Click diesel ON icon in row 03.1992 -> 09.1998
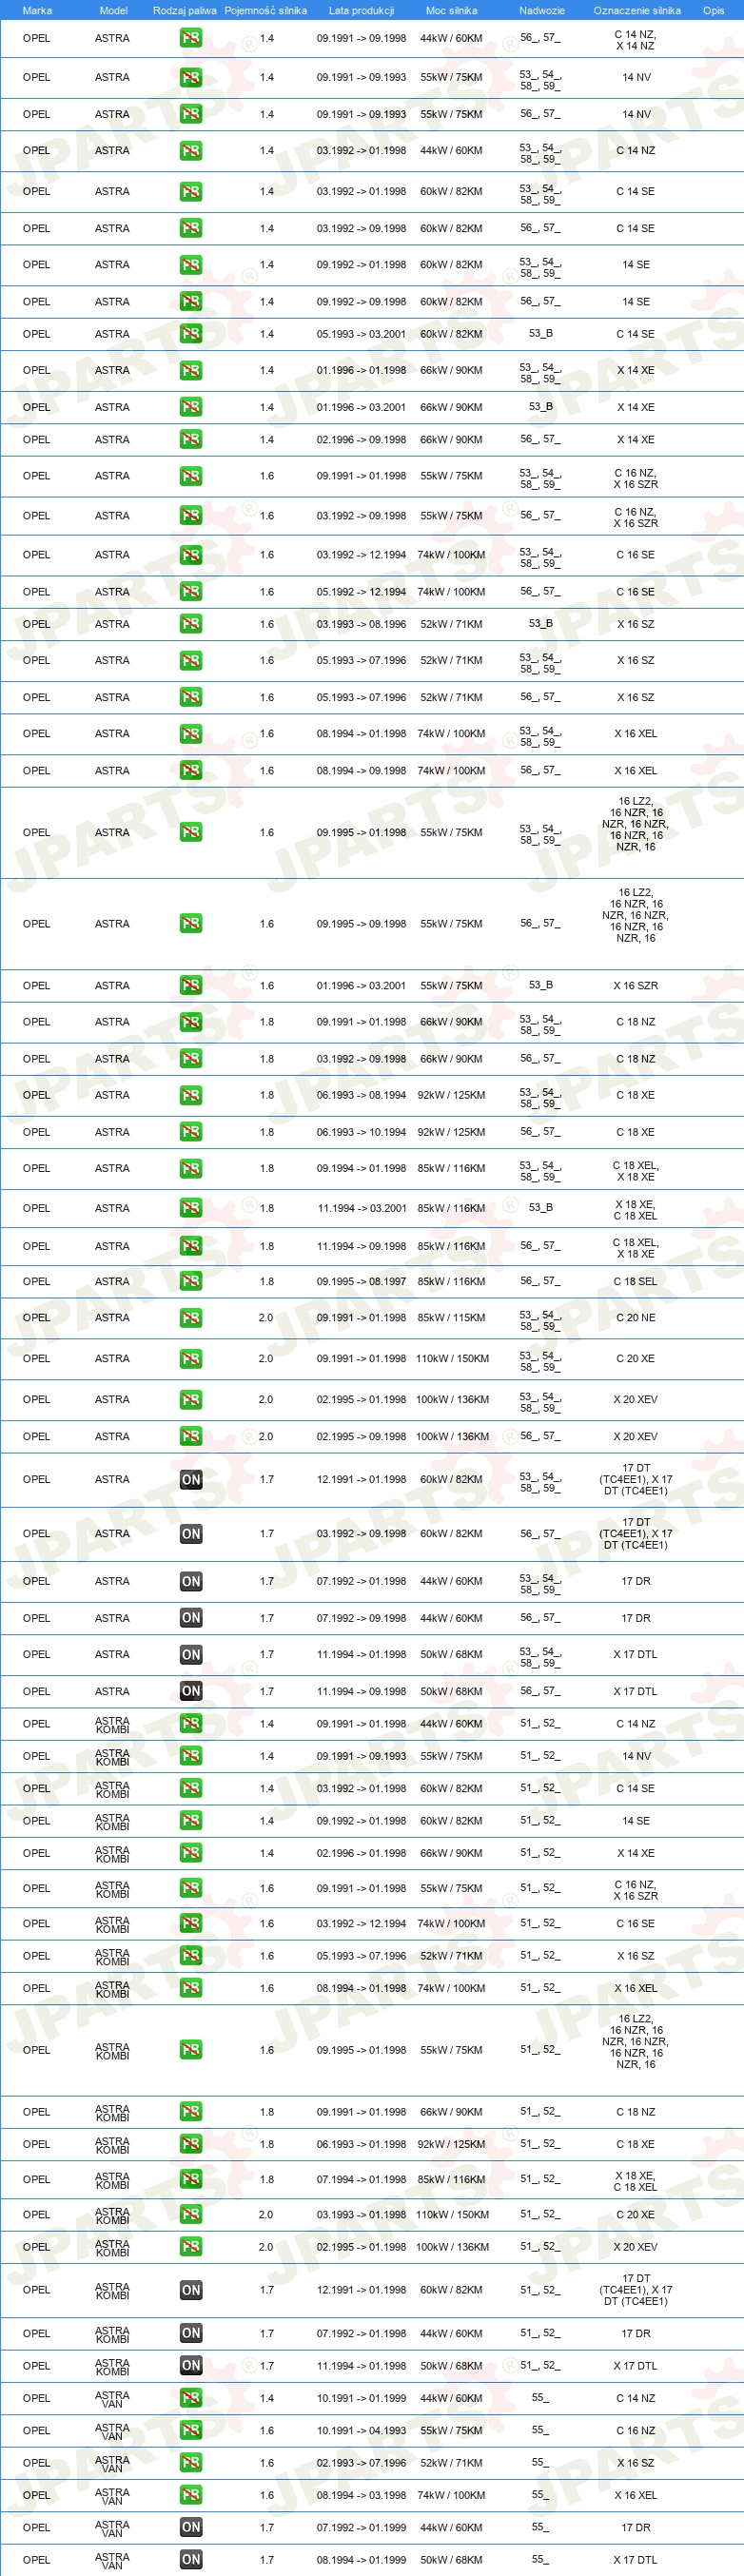 point(191,1534)
